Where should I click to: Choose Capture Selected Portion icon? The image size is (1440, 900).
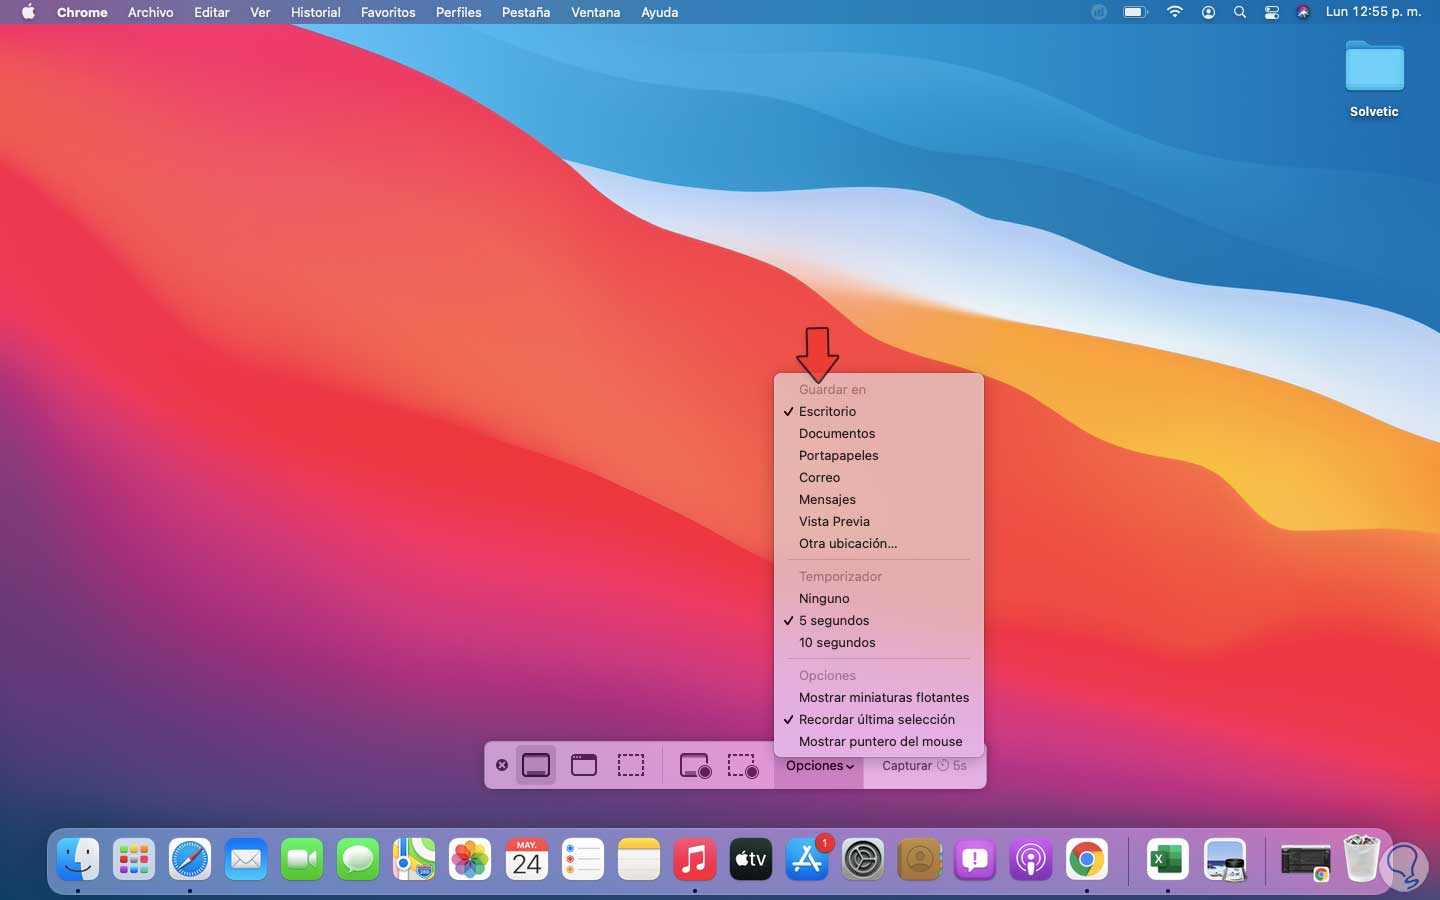[x=631, y=766]
